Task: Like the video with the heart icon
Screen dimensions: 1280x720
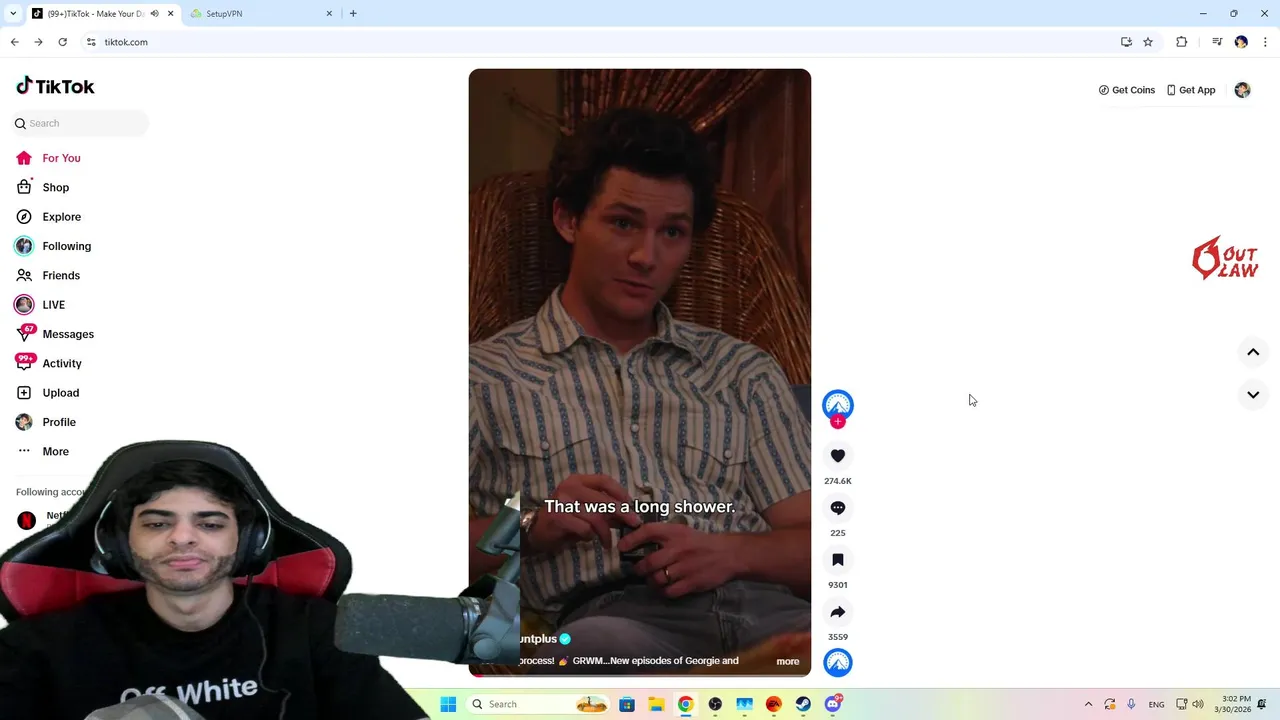Action: 838,456
